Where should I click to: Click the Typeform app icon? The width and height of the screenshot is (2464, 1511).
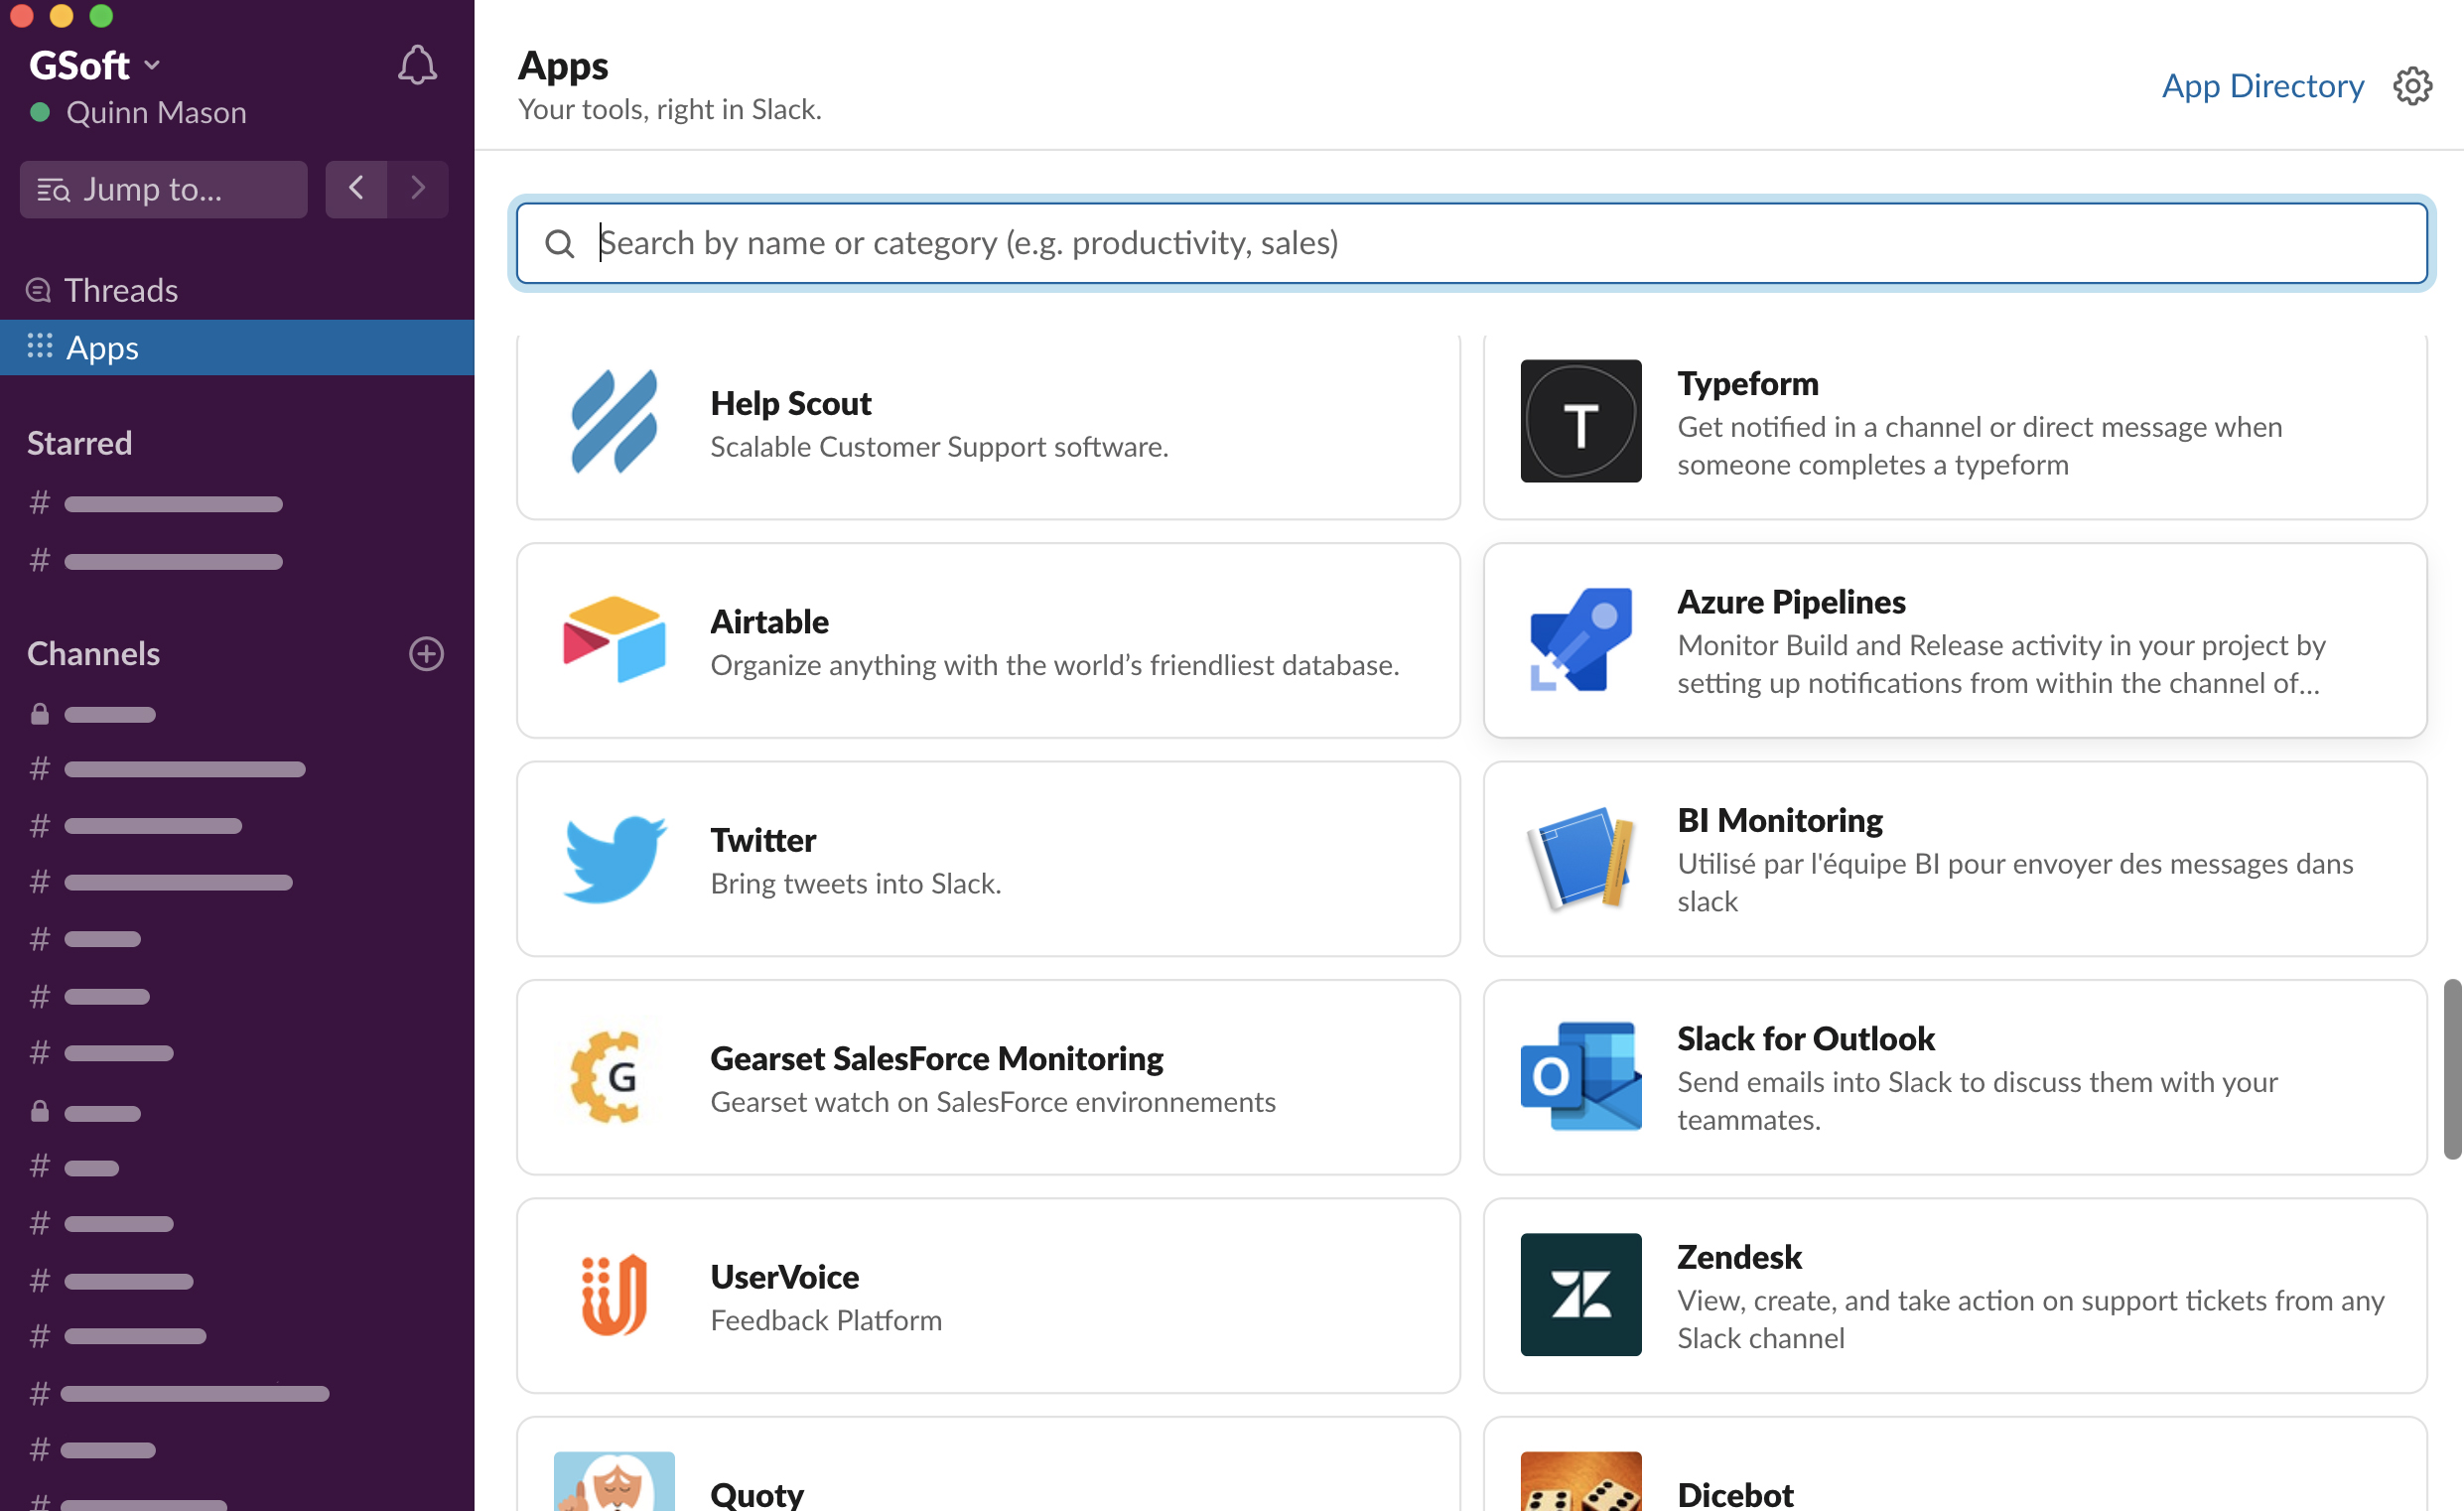(x=1580, y=420)
